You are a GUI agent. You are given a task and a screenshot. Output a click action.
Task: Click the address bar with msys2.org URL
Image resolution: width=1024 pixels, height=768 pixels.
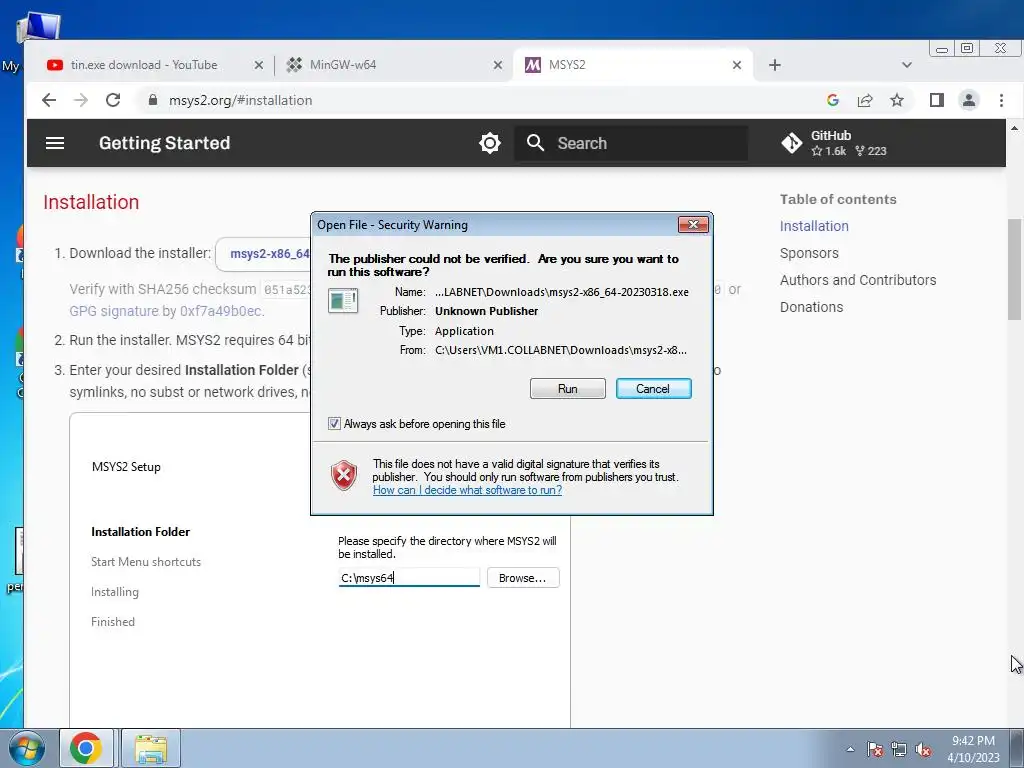point(483,100)
